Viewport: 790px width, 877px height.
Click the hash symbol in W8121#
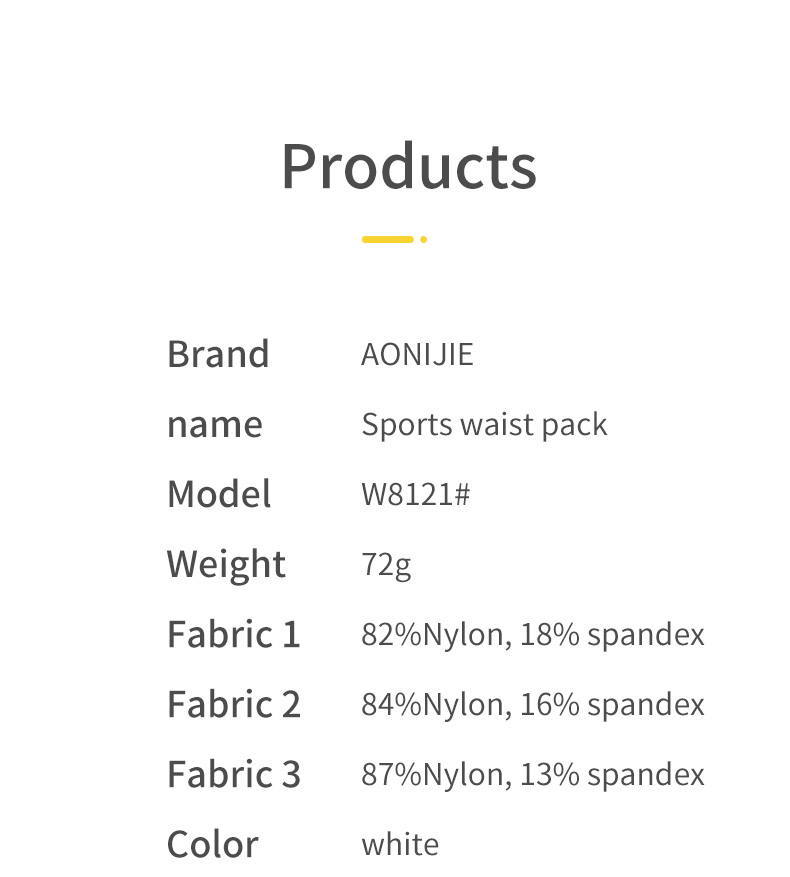[462, 495]
